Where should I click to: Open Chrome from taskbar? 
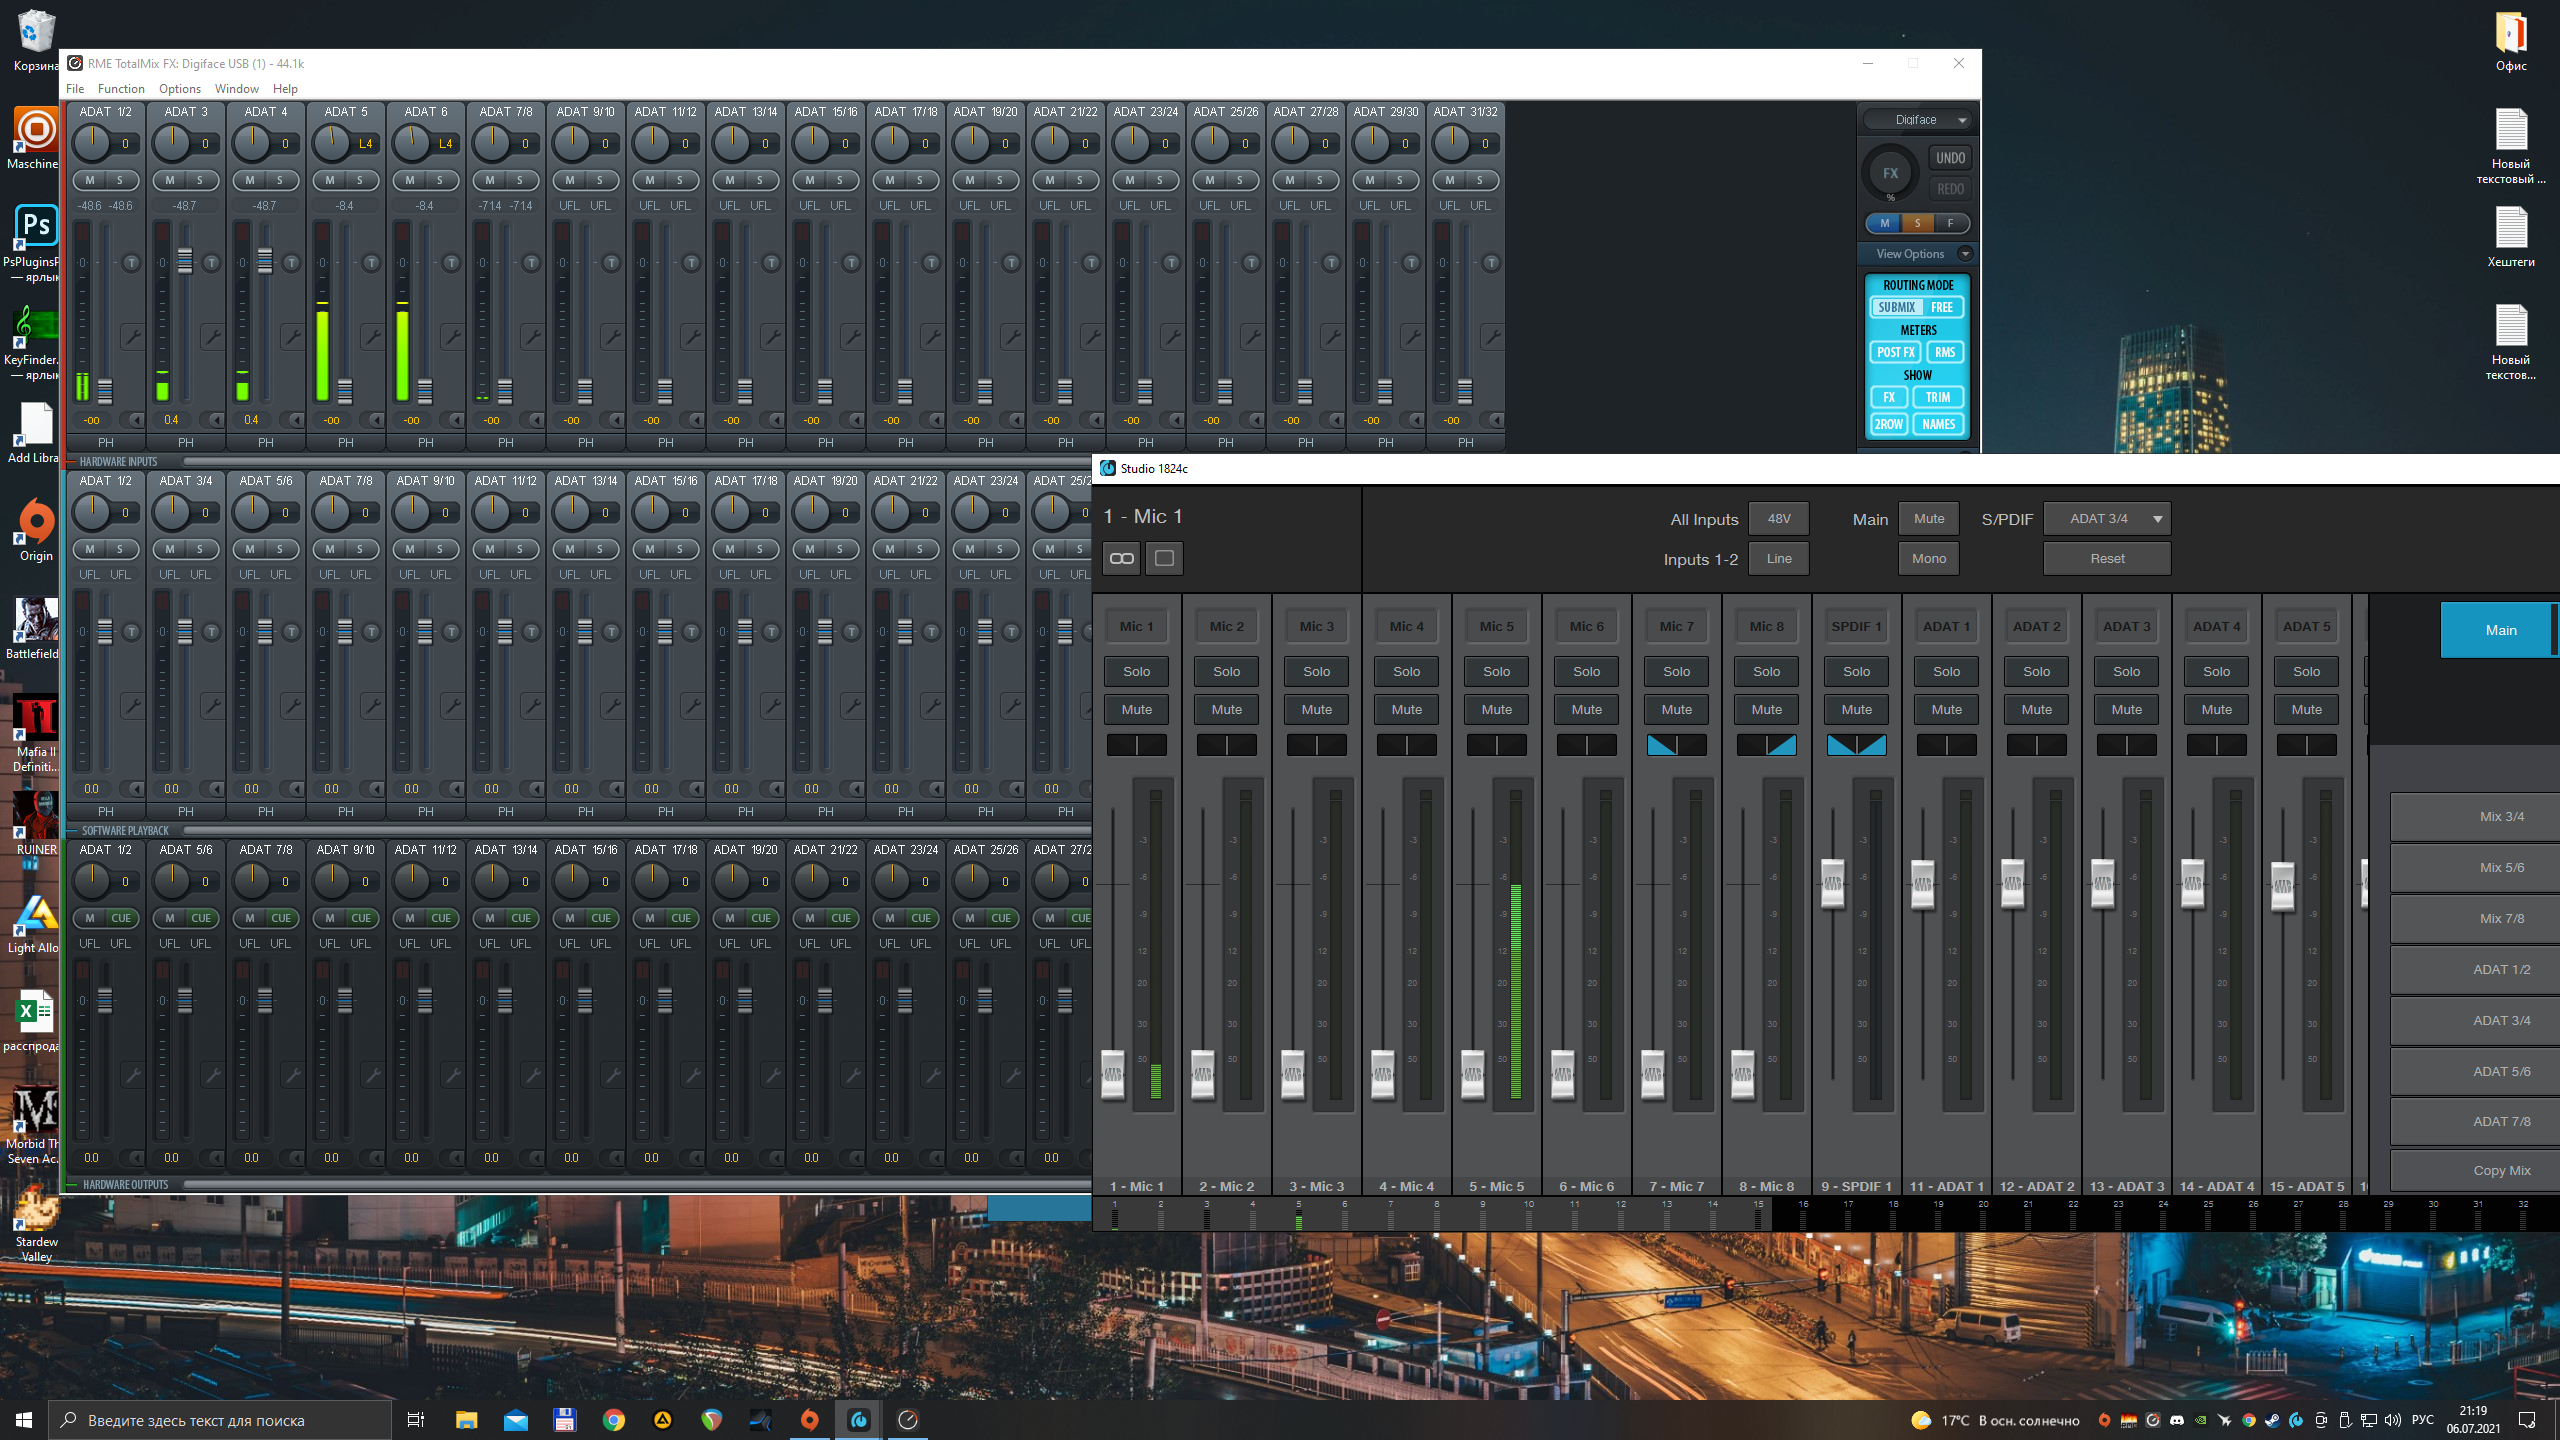(x=613, y=1420)
